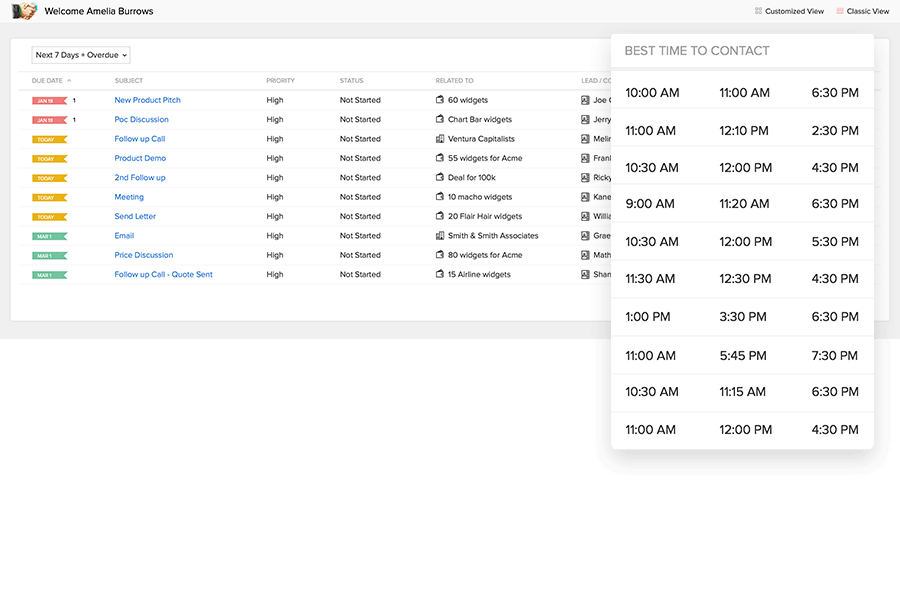900x600 pixels.
Task: Open the Product Demo task
Action: [x=140, y=158]
